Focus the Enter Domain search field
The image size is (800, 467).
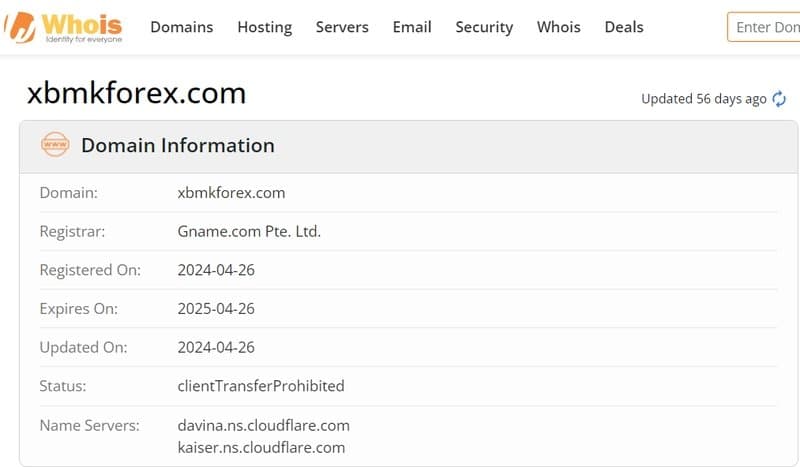pyautogui.click(x=766, y=27)
